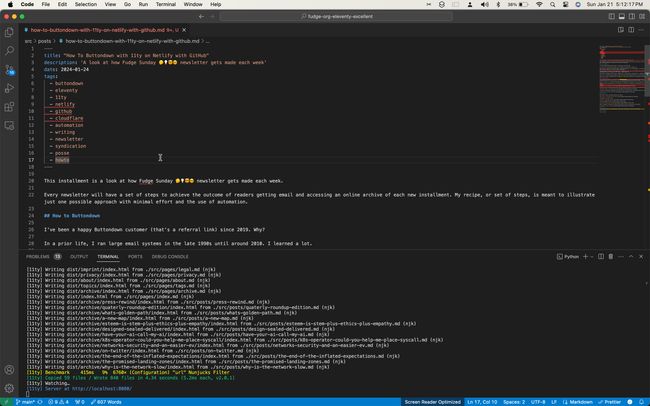Click Prettier formatter status item

click(609, 402)
